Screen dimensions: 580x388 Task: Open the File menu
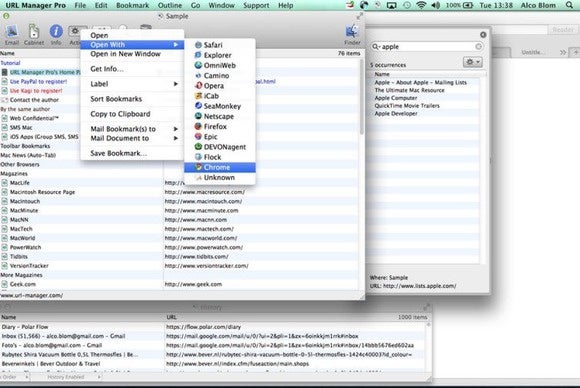pos(80,5)
